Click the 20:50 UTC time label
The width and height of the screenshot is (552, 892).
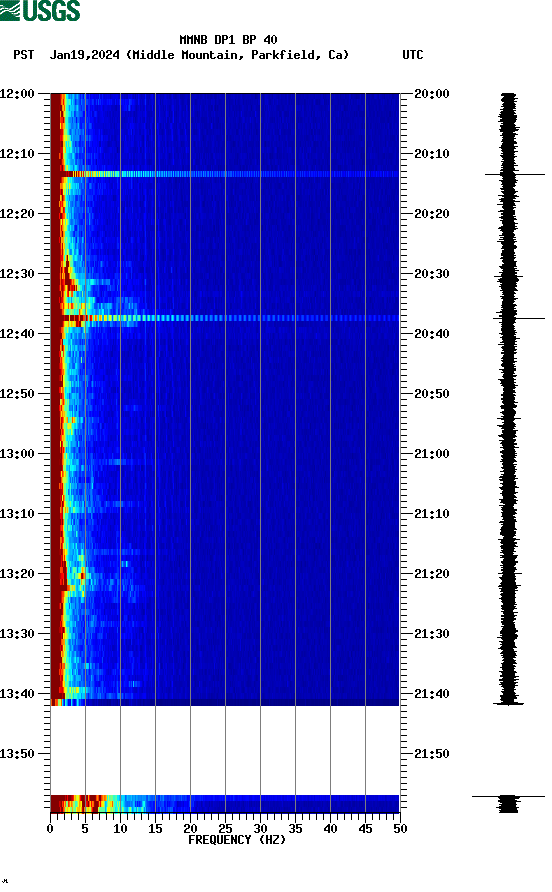[x=432, y=394]
